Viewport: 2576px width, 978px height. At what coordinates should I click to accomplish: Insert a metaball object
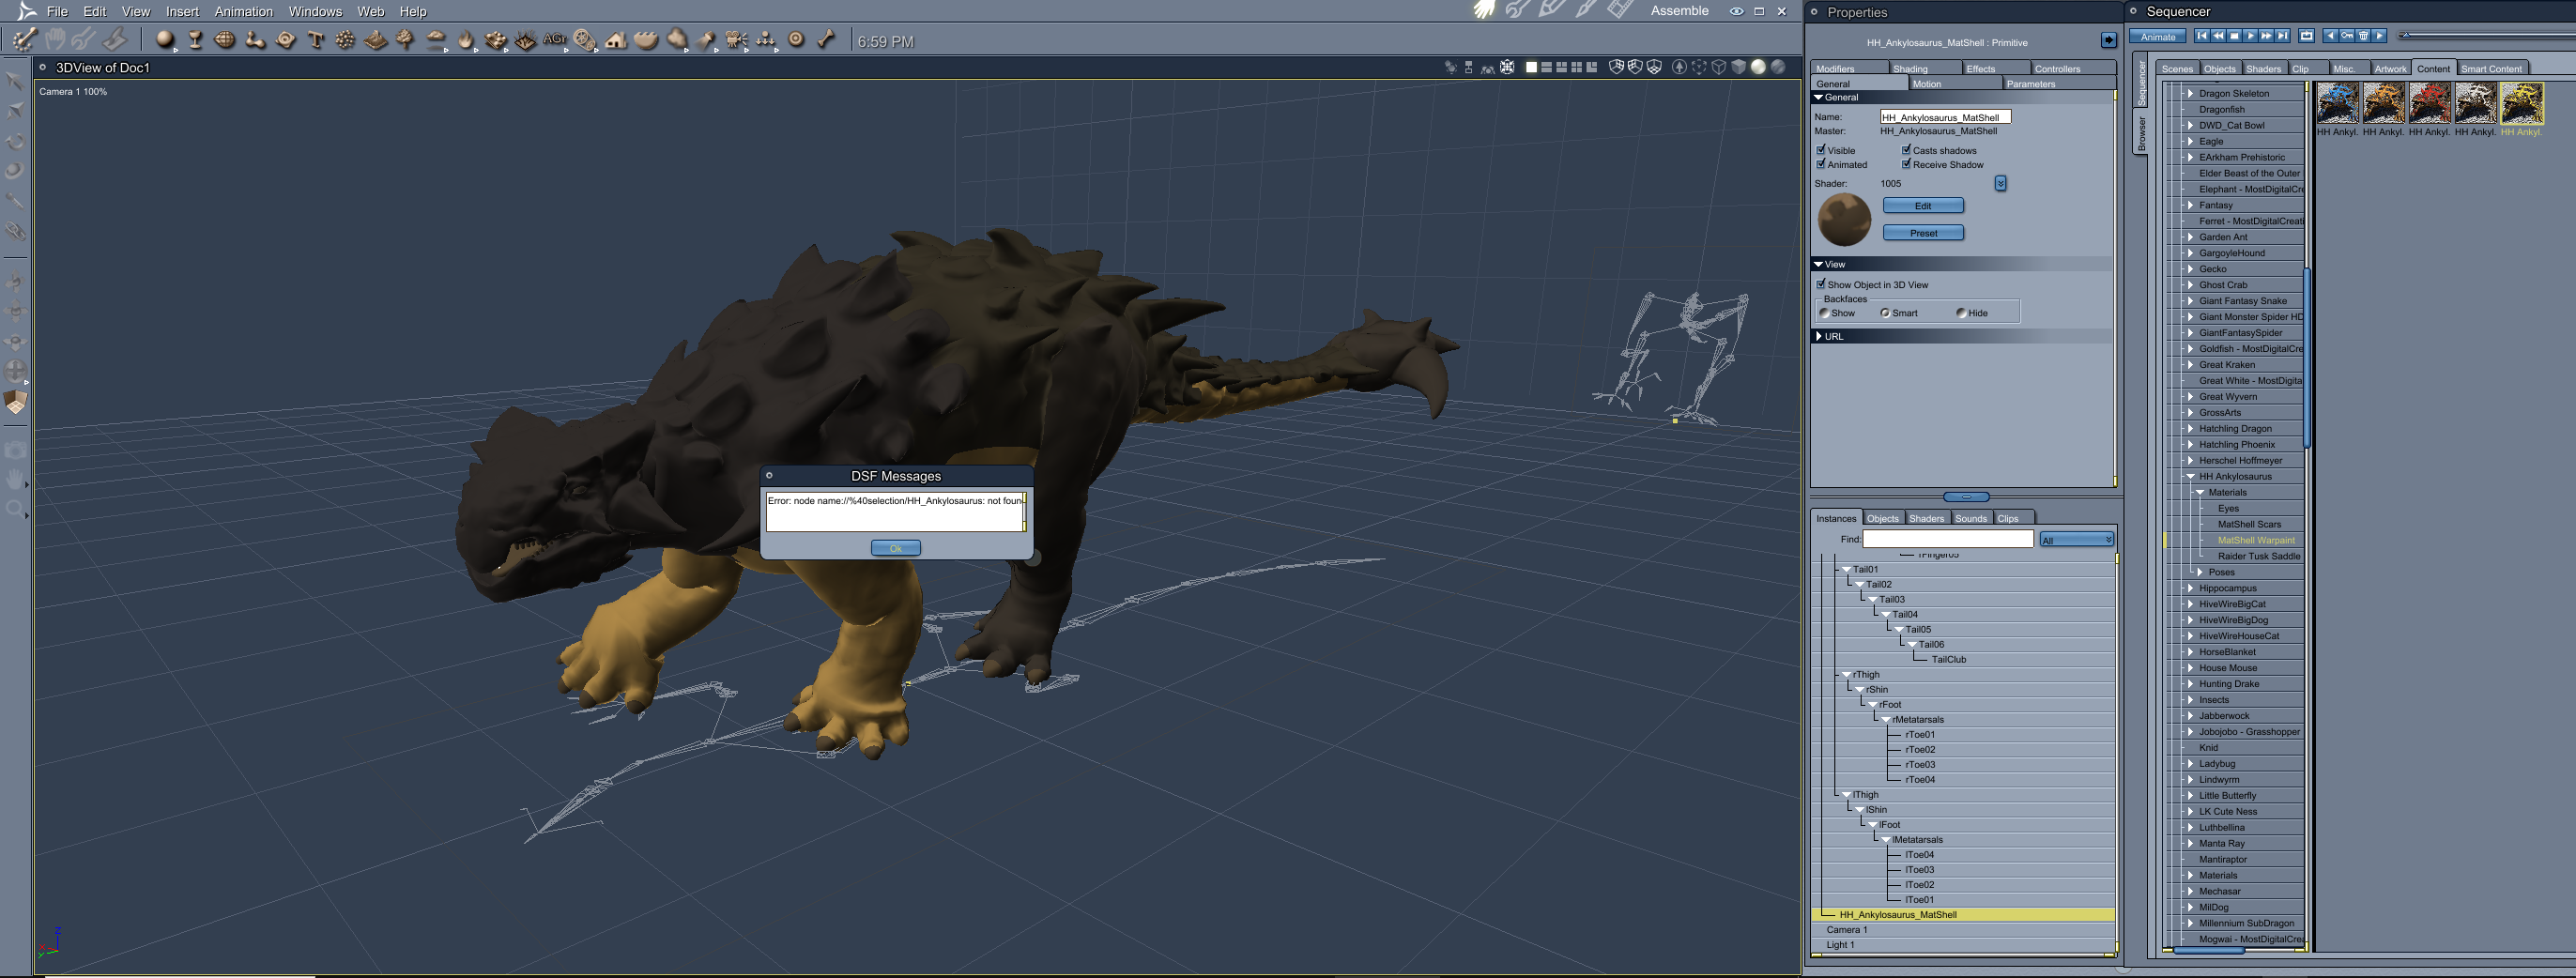coord(255,40)
